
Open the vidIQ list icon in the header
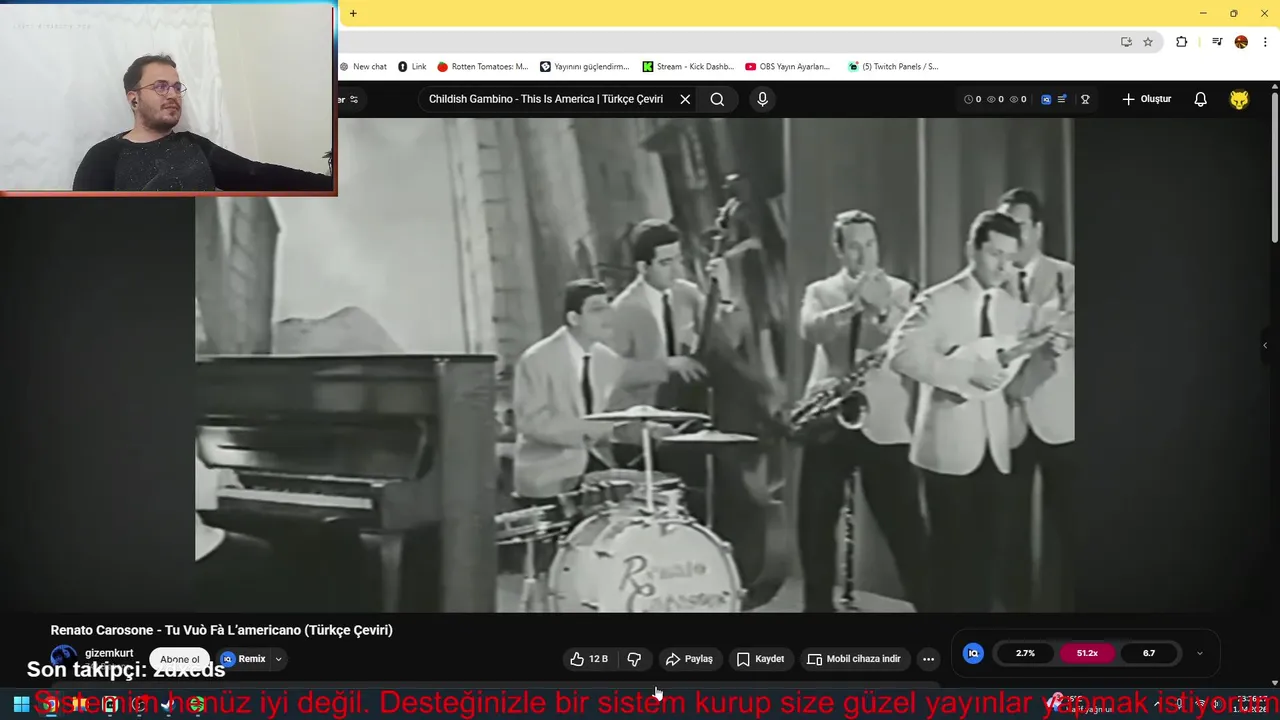coord(1062,99)
